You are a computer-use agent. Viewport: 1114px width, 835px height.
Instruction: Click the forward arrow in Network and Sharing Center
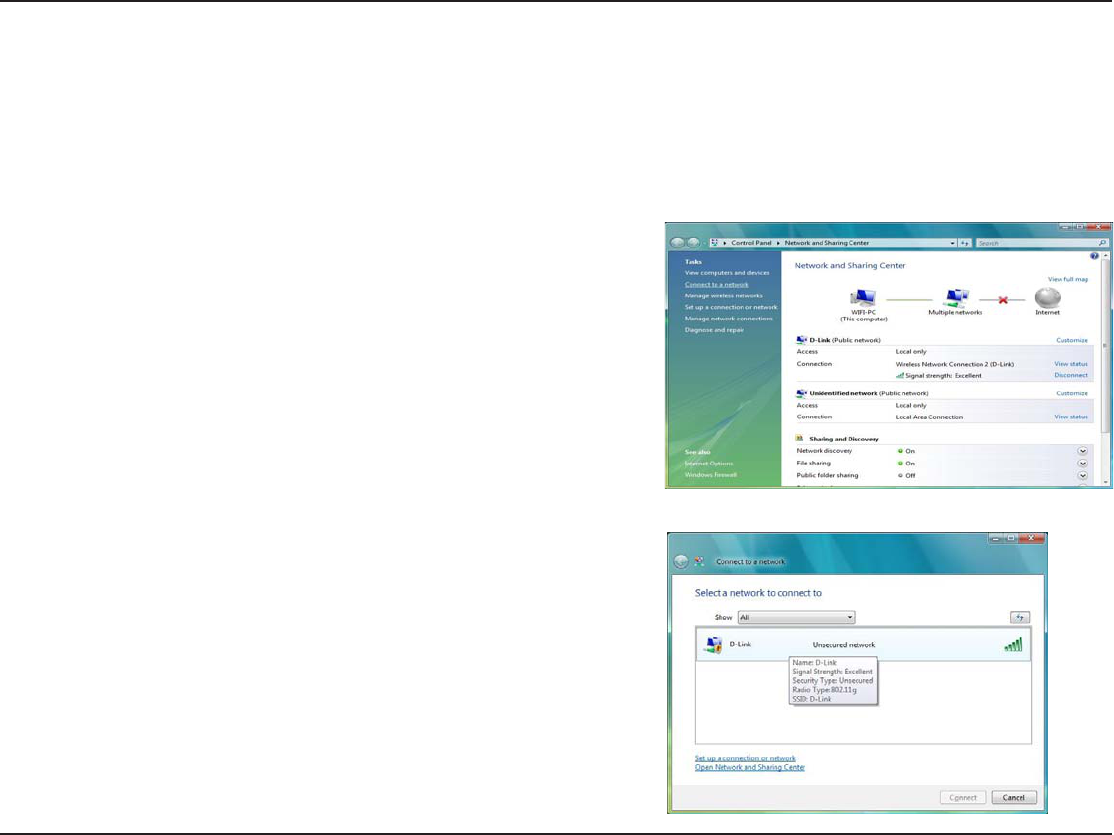(x=693, y=242)
